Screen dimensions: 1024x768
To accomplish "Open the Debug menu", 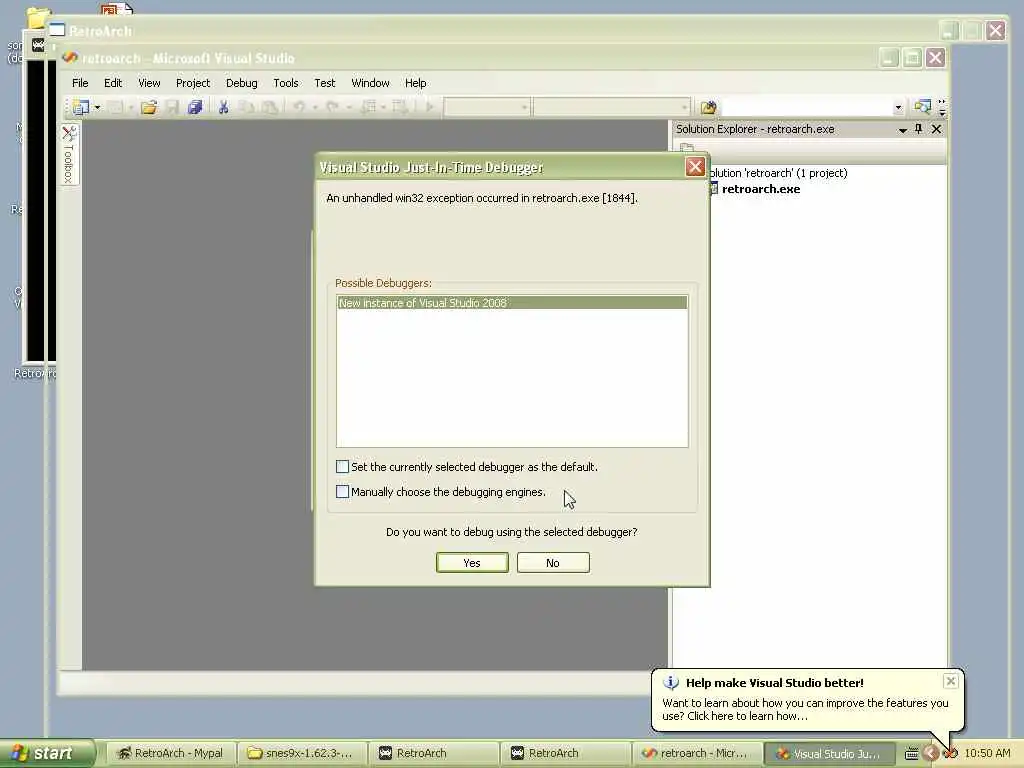I will click(x=242, y=83).
